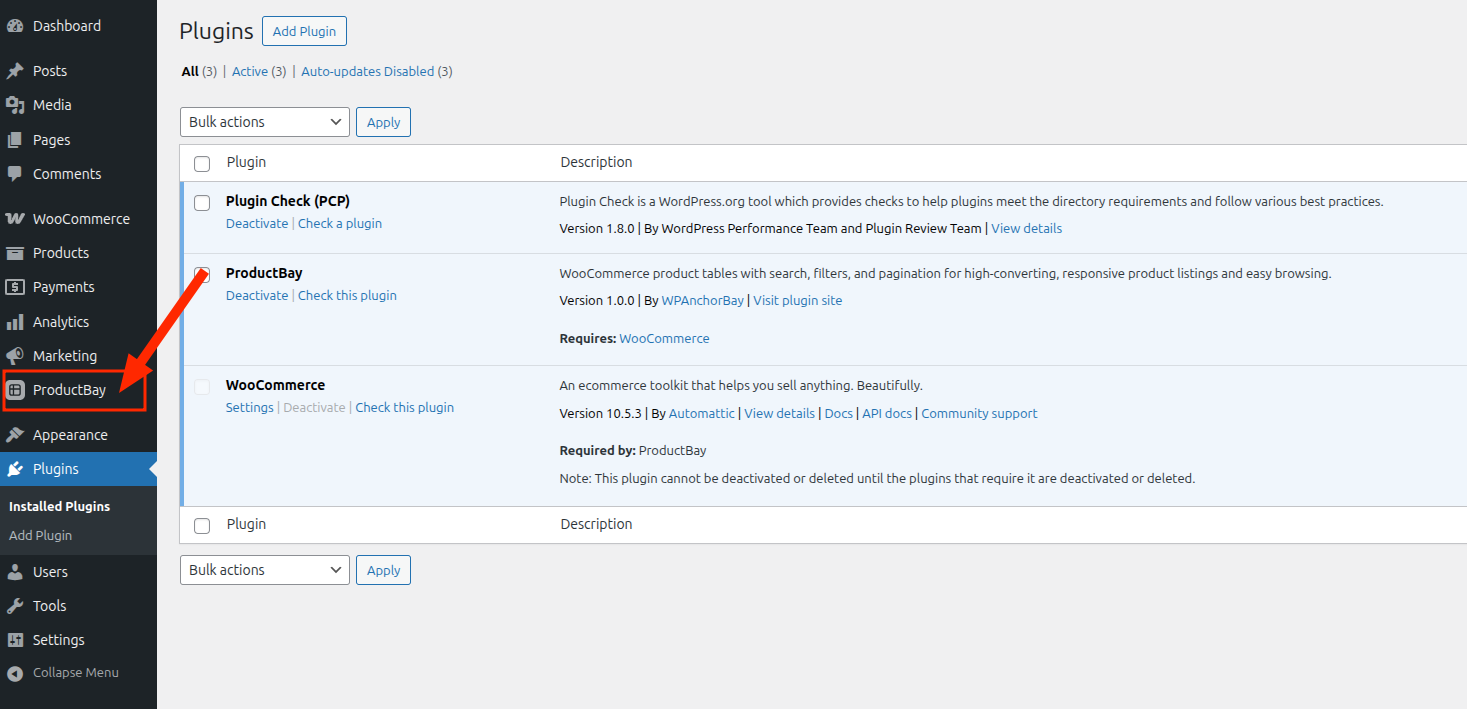Viewport: 1467px width, 709px height.
Task: Open the top Bulk actions dropdown
Action: [x=264, y=122]
